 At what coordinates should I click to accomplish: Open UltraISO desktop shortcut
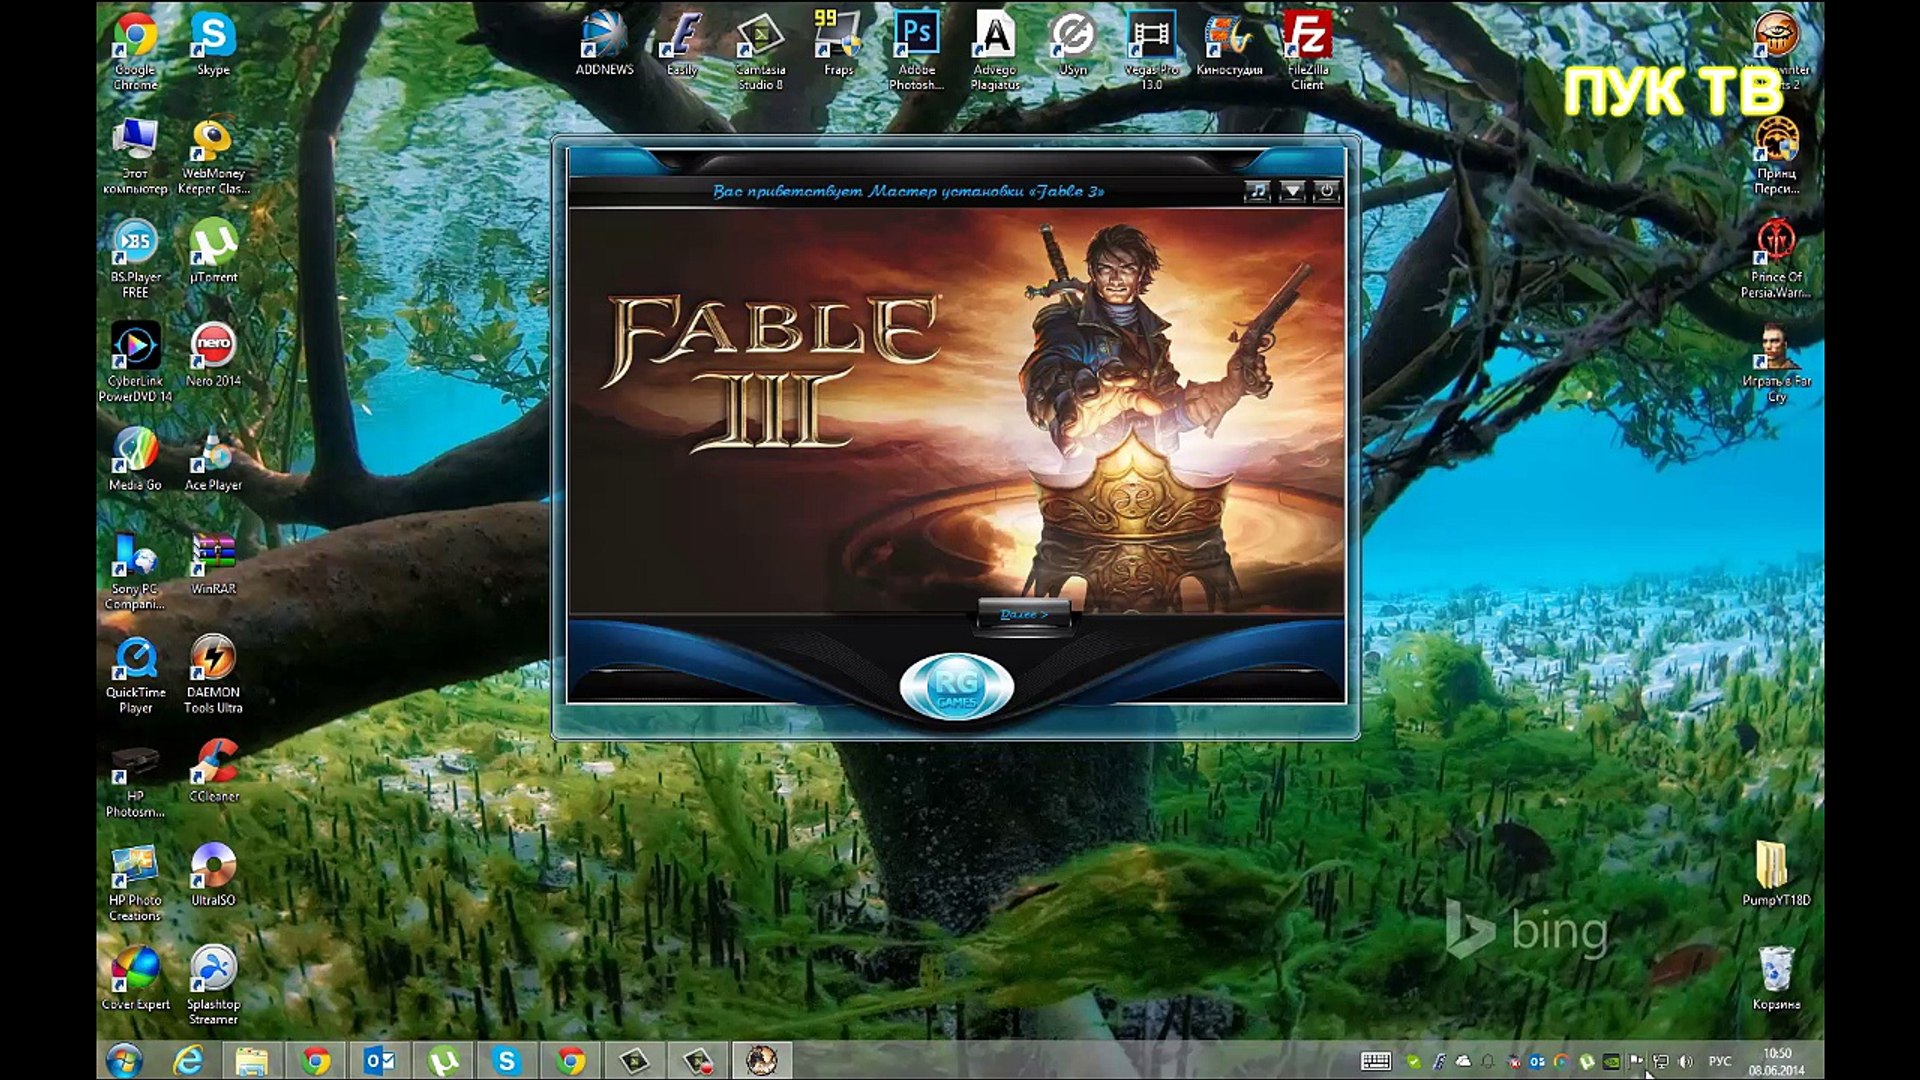[213, 875]
